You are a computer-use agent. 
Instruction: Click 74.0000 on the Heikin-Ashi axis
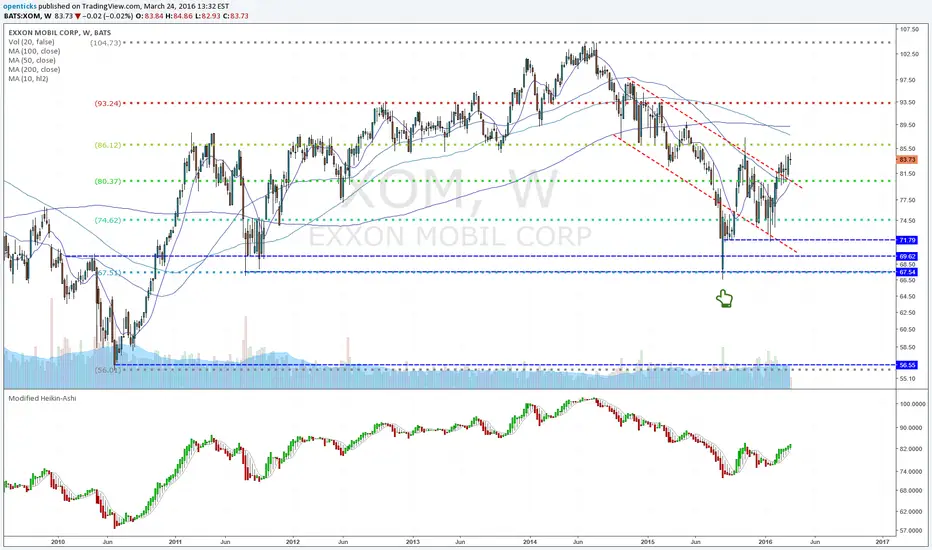(x=912, y=472)
